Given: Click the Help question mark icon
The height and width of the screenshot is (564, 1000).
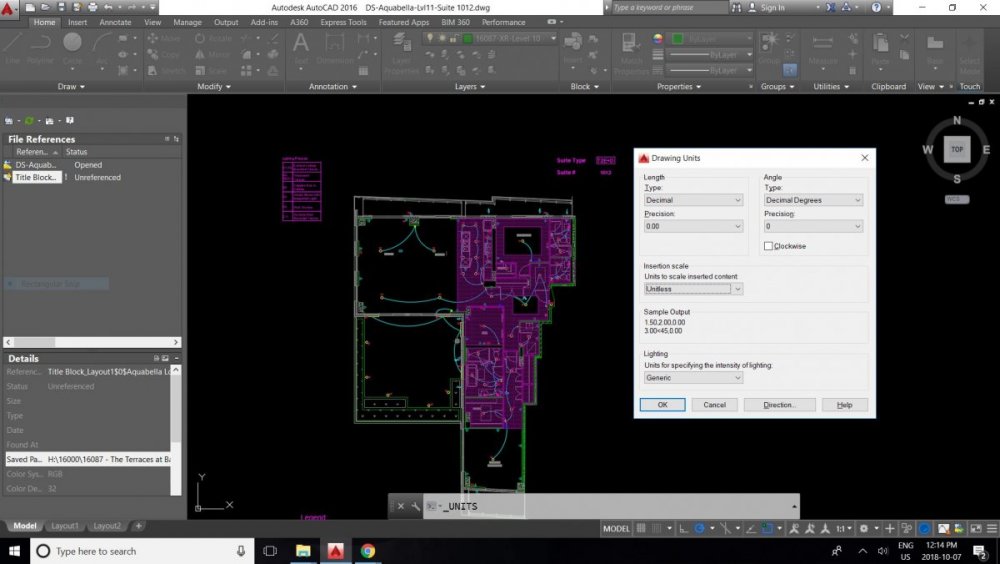Looking at the screenshot, I should pyautogui.click(x=876, y=7).
